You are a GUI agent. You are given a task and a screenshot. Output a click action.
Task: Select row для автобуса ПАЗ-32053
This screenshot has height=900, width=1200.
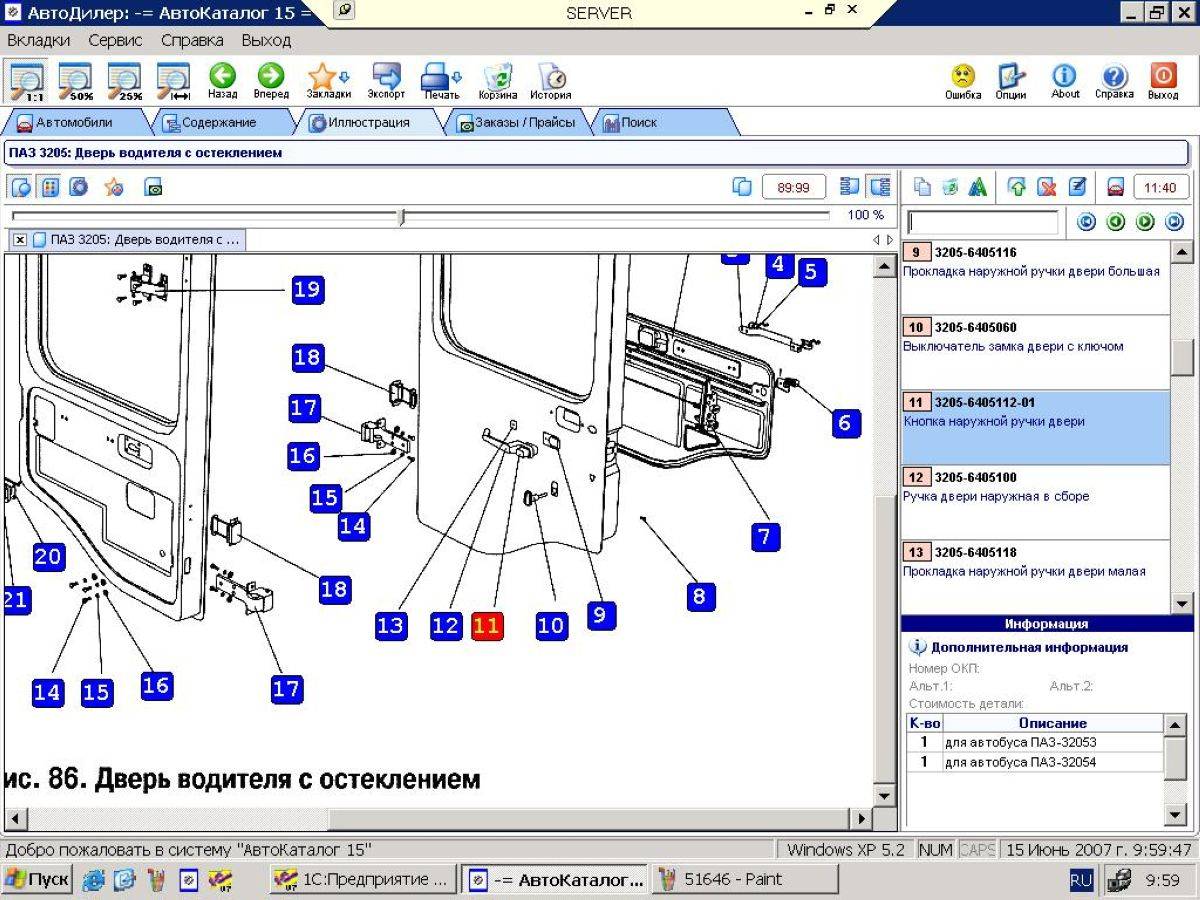(1034, 742)
